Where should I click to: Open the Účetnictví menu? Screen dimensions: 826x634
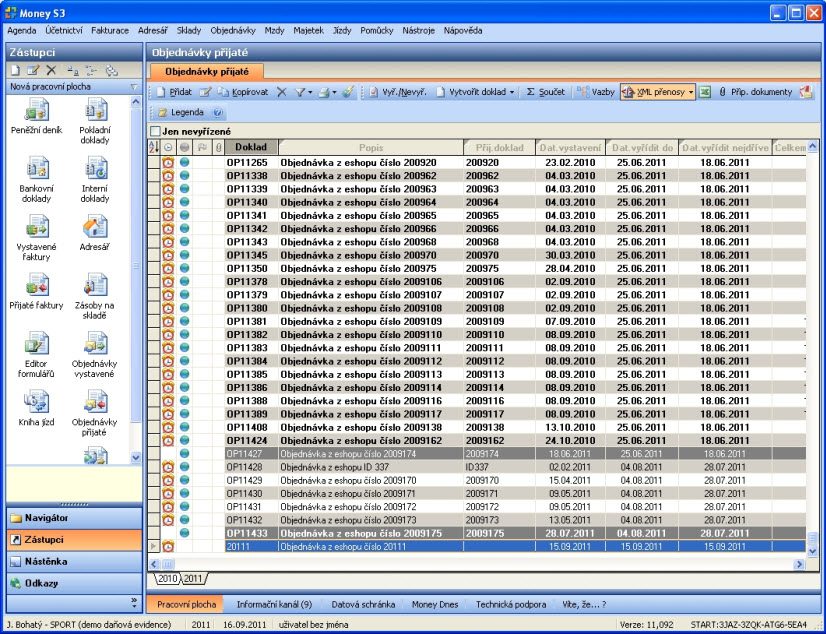click(x=65, y=31)
